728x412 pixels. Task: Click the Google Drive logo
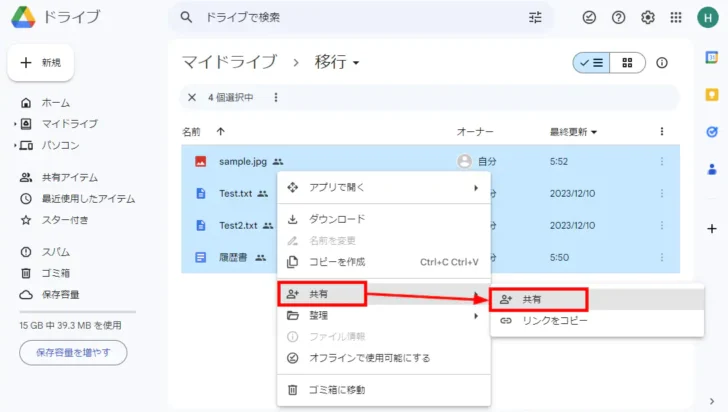(23, 17)
